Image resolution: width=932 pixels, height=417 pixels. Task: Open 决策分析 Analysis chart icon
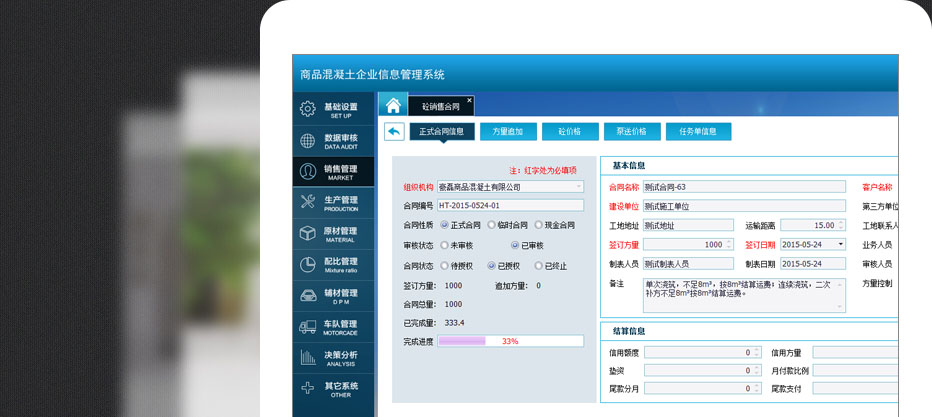tap(308, 357)
